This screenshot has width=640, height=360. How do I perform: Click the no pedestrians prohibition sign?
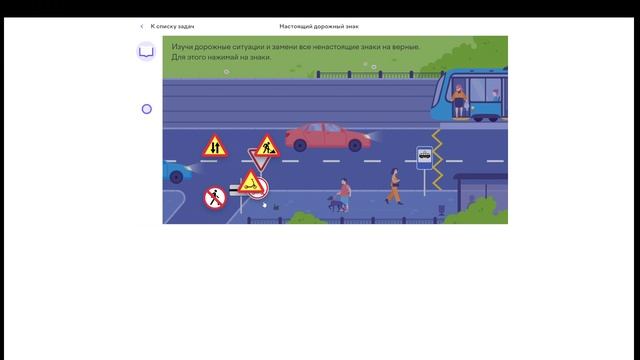point(215,198)
